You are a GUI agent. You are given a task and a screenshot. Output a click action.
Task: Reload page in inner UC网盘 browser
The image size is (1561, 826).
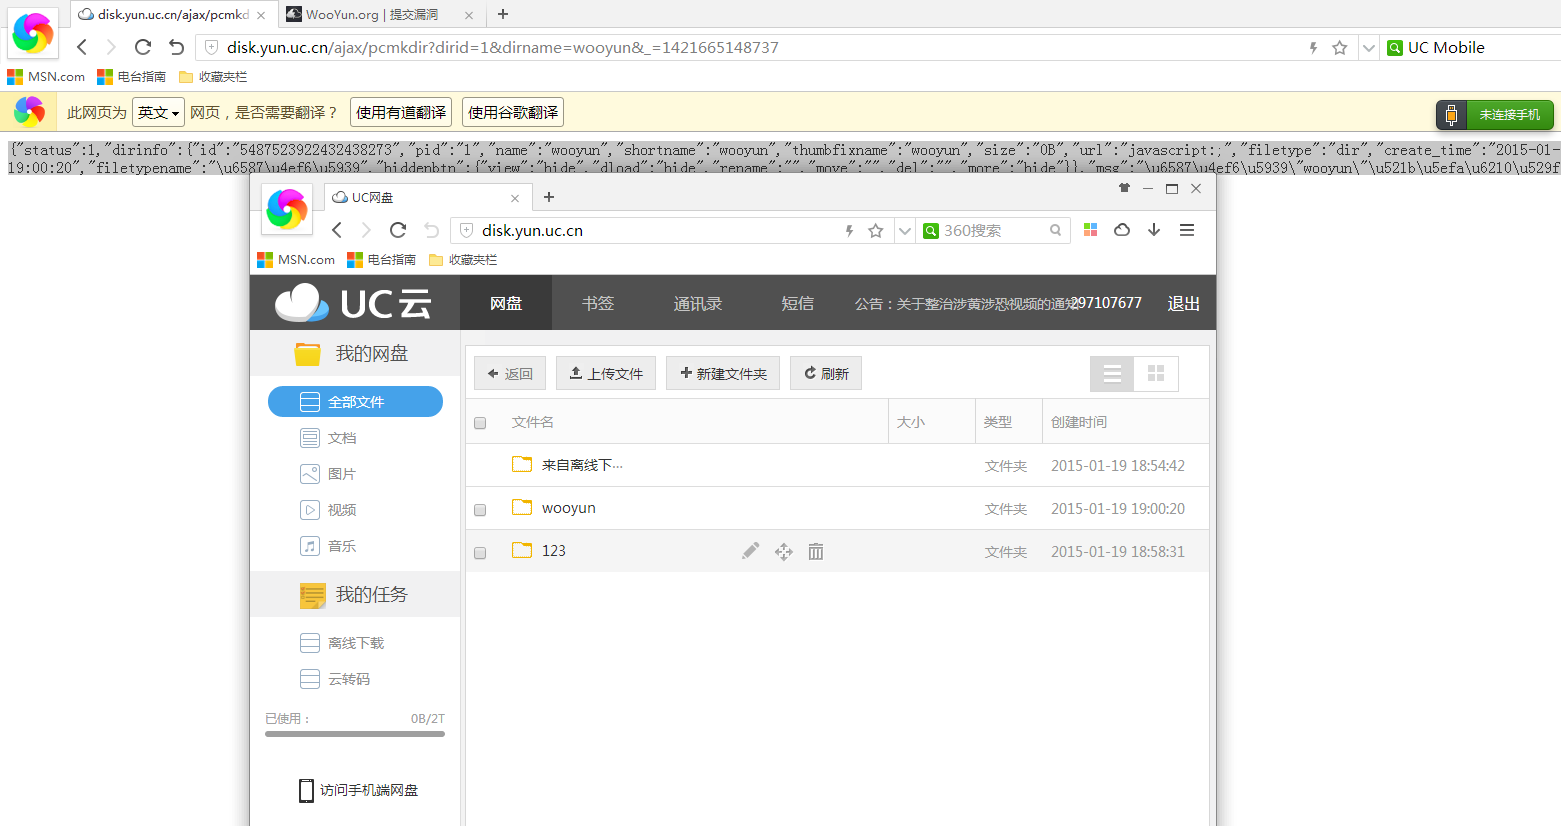(398, 230)
